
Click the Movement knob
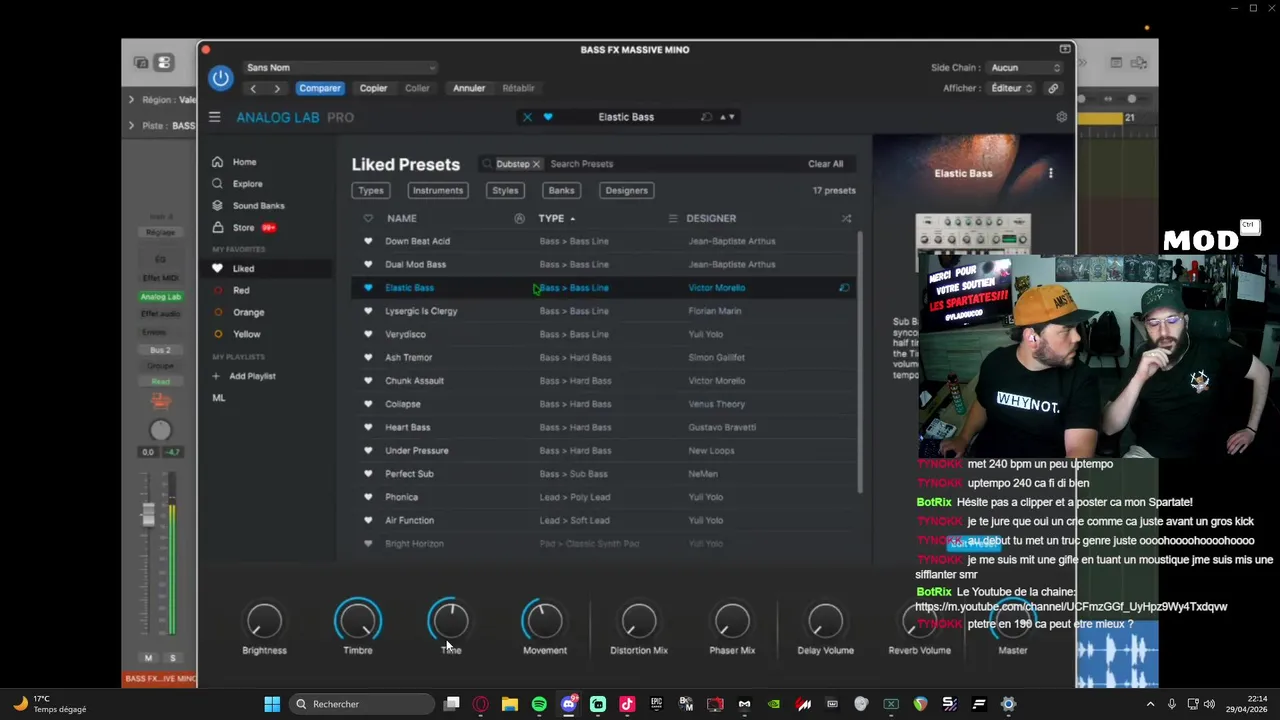click(544, 621)
